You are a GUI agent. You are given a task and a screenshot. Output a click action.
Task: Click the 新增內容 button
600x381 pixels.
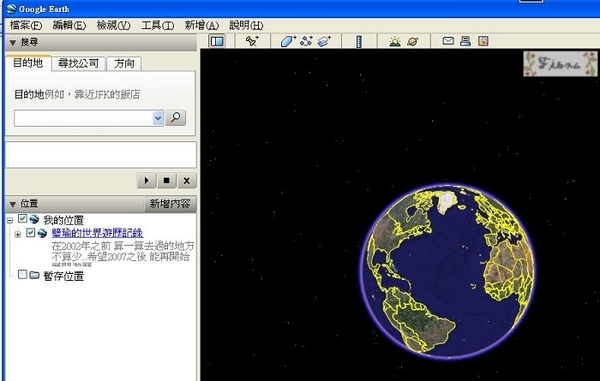(170, 204)
